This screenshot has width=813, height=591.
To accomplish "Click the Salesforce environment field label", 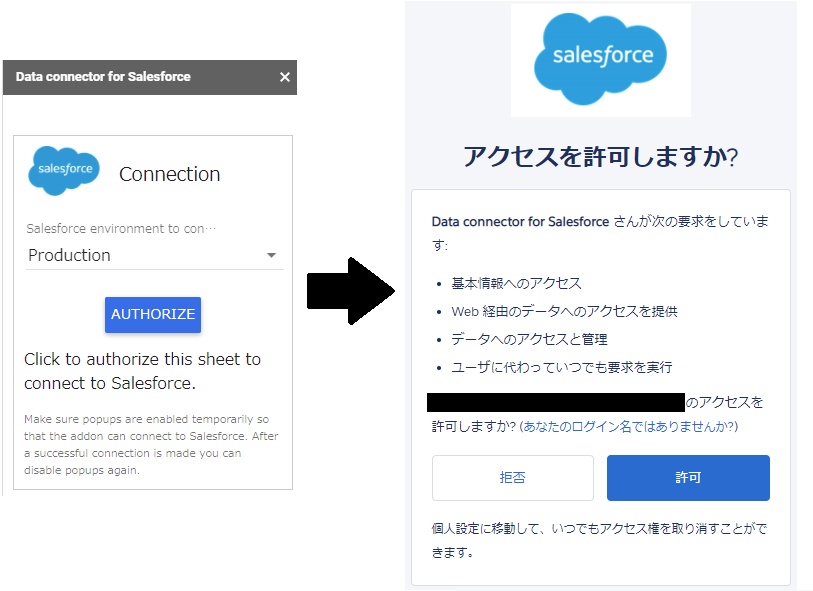I will 121,228.
